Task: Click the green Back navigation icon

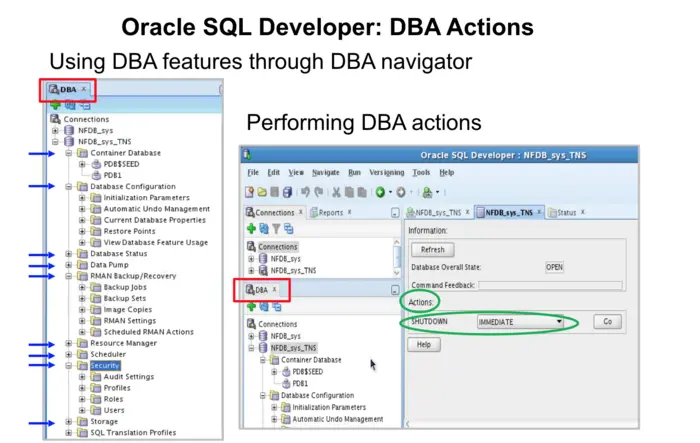Action: pyautogui.click(x=380, y=192)
